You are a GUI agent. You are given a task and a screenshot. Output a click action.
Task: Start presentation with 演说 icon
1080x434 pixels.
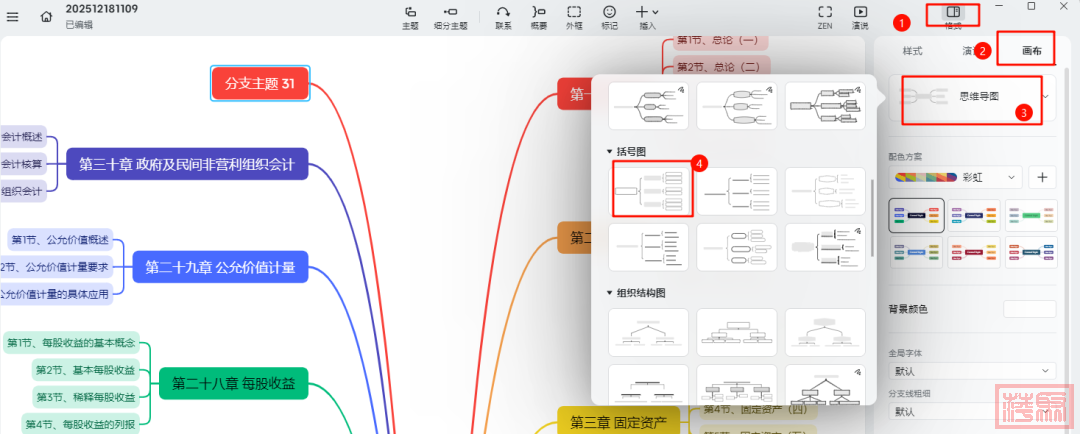coord(860,15)
